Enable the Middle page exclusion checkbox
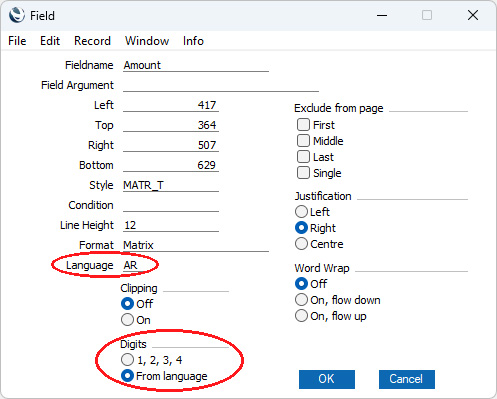497x399 pixels. pyautogui.click(x=303, y=141)
